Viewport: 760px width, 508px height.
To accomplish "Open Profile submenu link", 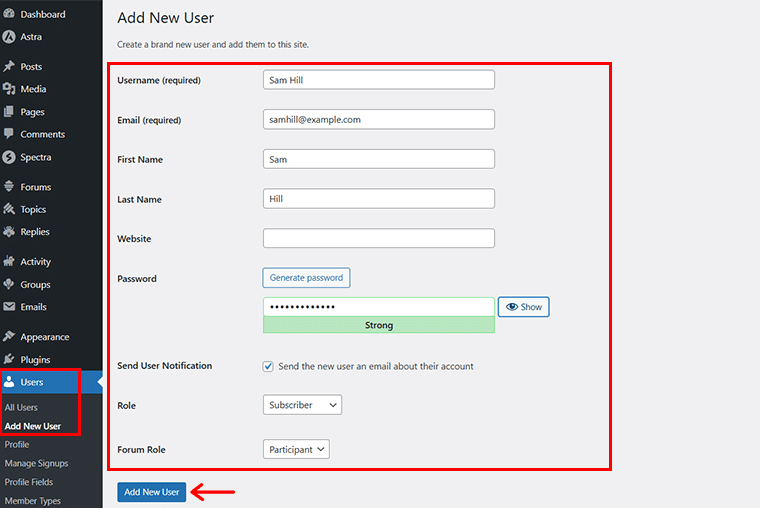I will click(x=17, y=444).
